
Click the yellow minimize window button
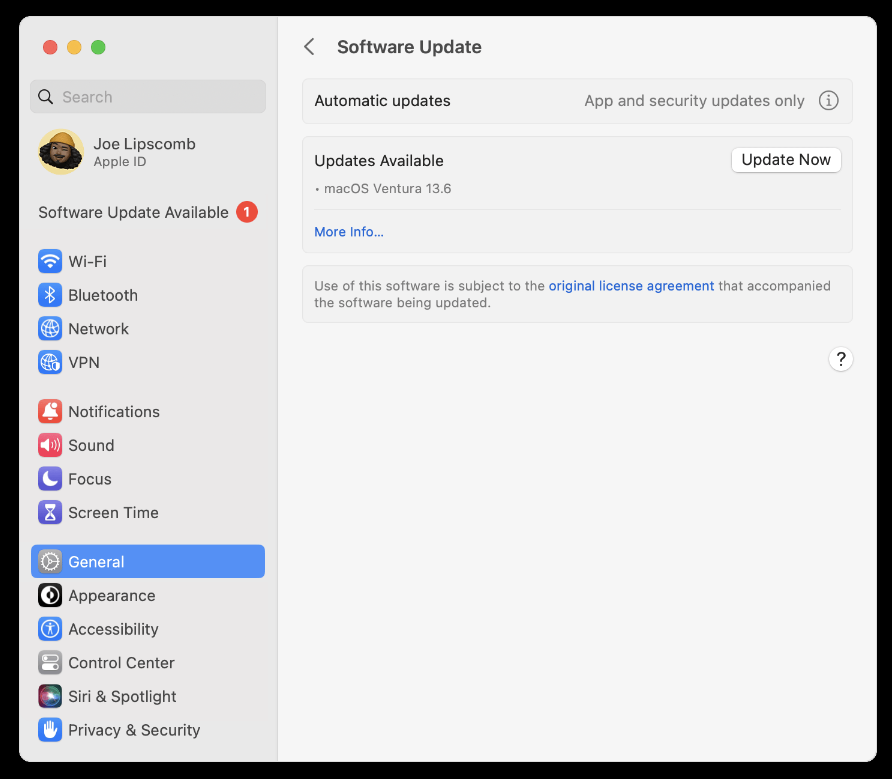click(74, 47)
